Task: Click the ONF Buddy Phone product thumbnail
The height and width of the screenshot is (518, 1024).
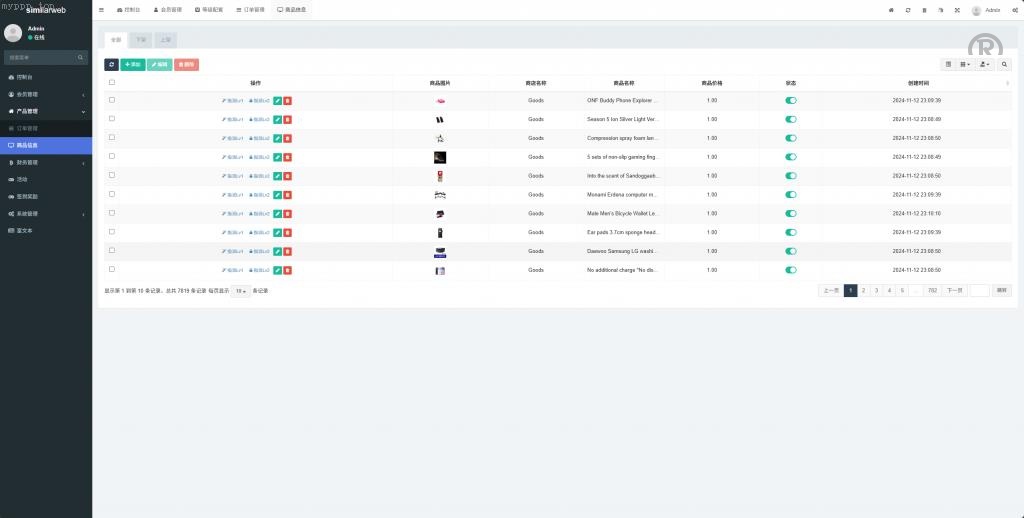Action: [x=440, y=100]
